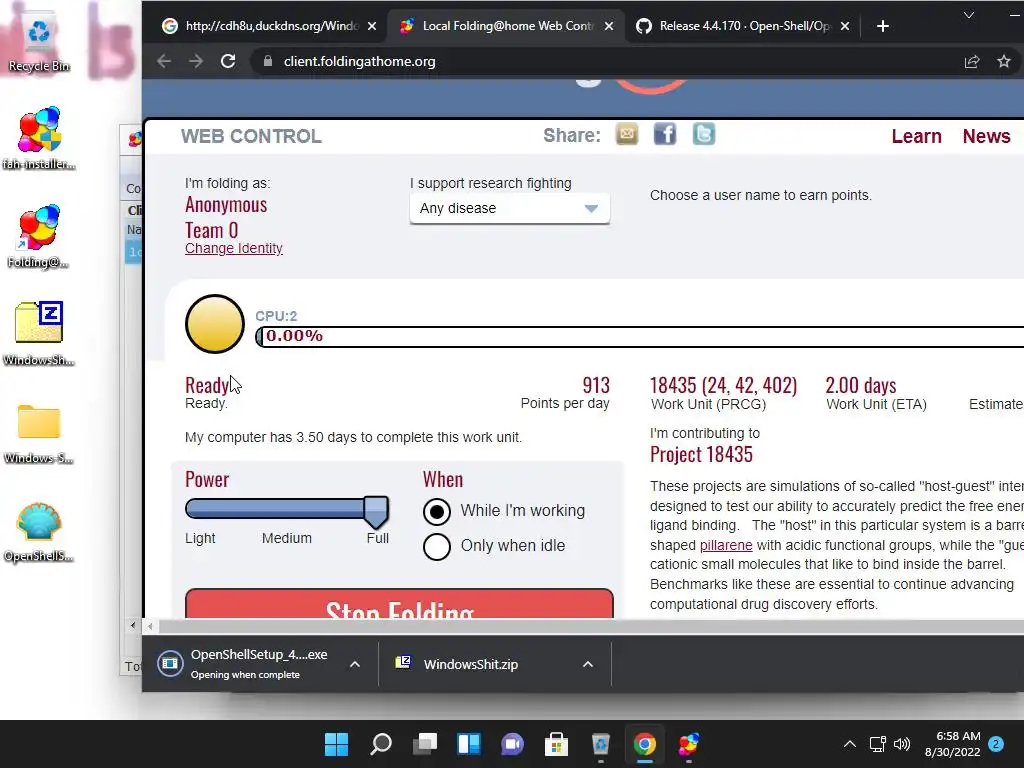Screen dimensions: 1024x768
Task: Open Any disease dropdown
Action: [x=509, y=208]
